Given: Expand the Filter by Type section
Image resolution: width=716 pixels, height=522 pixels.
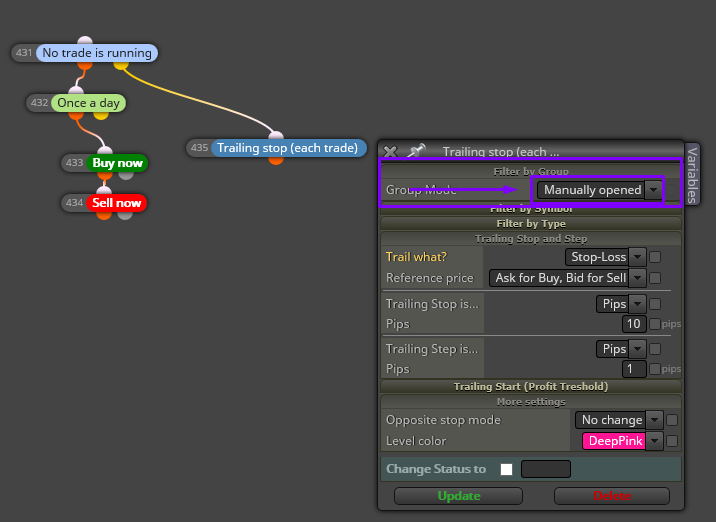Looking at the screenshot, I should click(x=531, y=224).
